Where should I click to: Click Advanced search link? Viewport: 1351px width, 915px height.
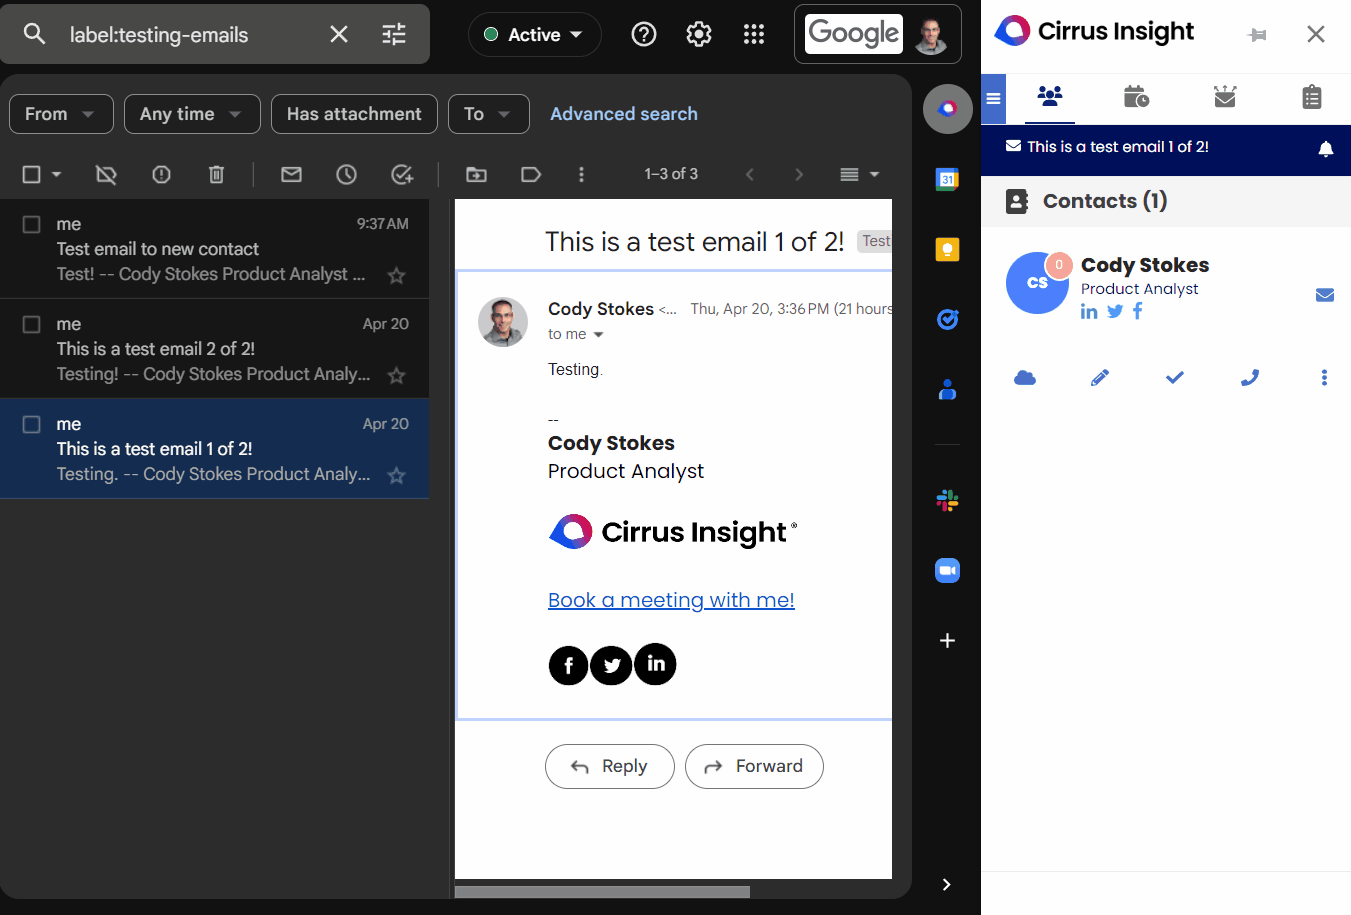coord(624,114)
